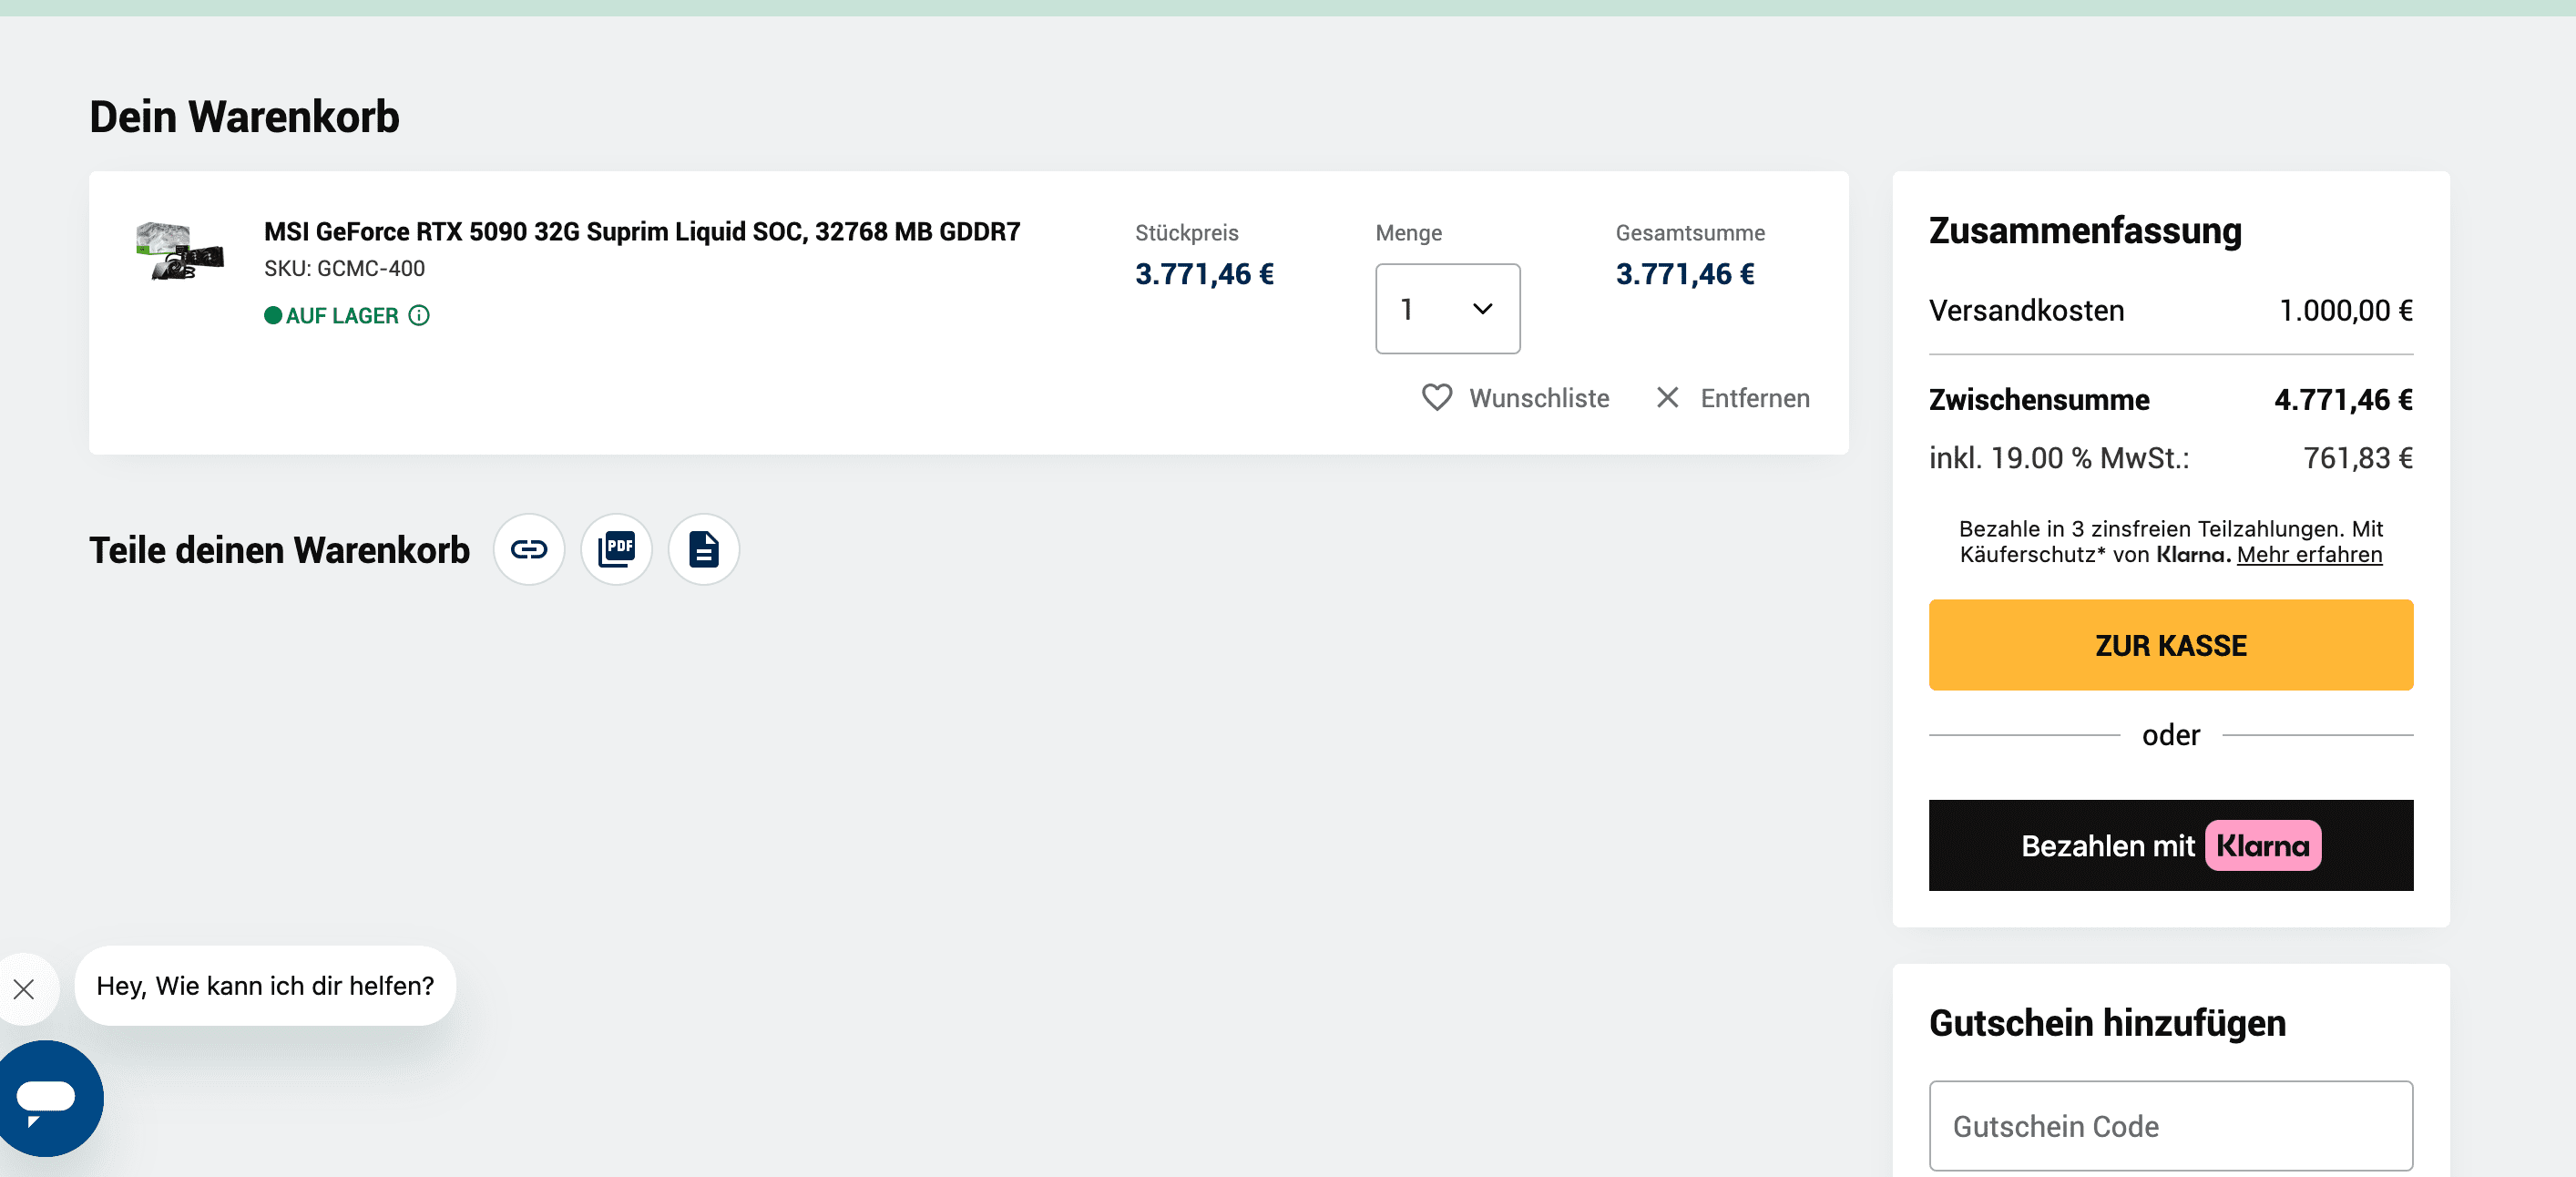This screenshot has height=1177, width=2576.
Task: Click the cart document export icon
Action: pos(703,549)
